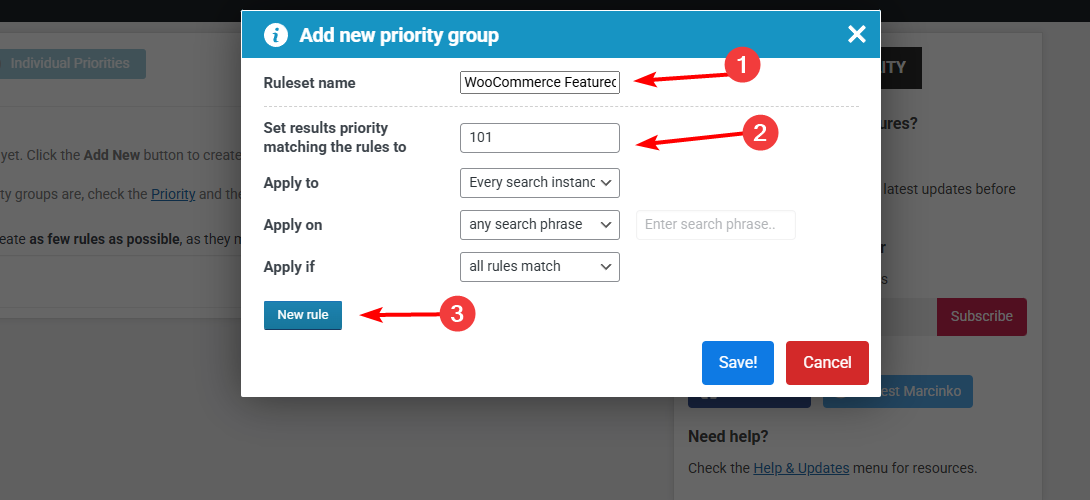1090x500 pixels.
Task: Click the red annotation marker number 2
Action: click(x=759, y=133)
